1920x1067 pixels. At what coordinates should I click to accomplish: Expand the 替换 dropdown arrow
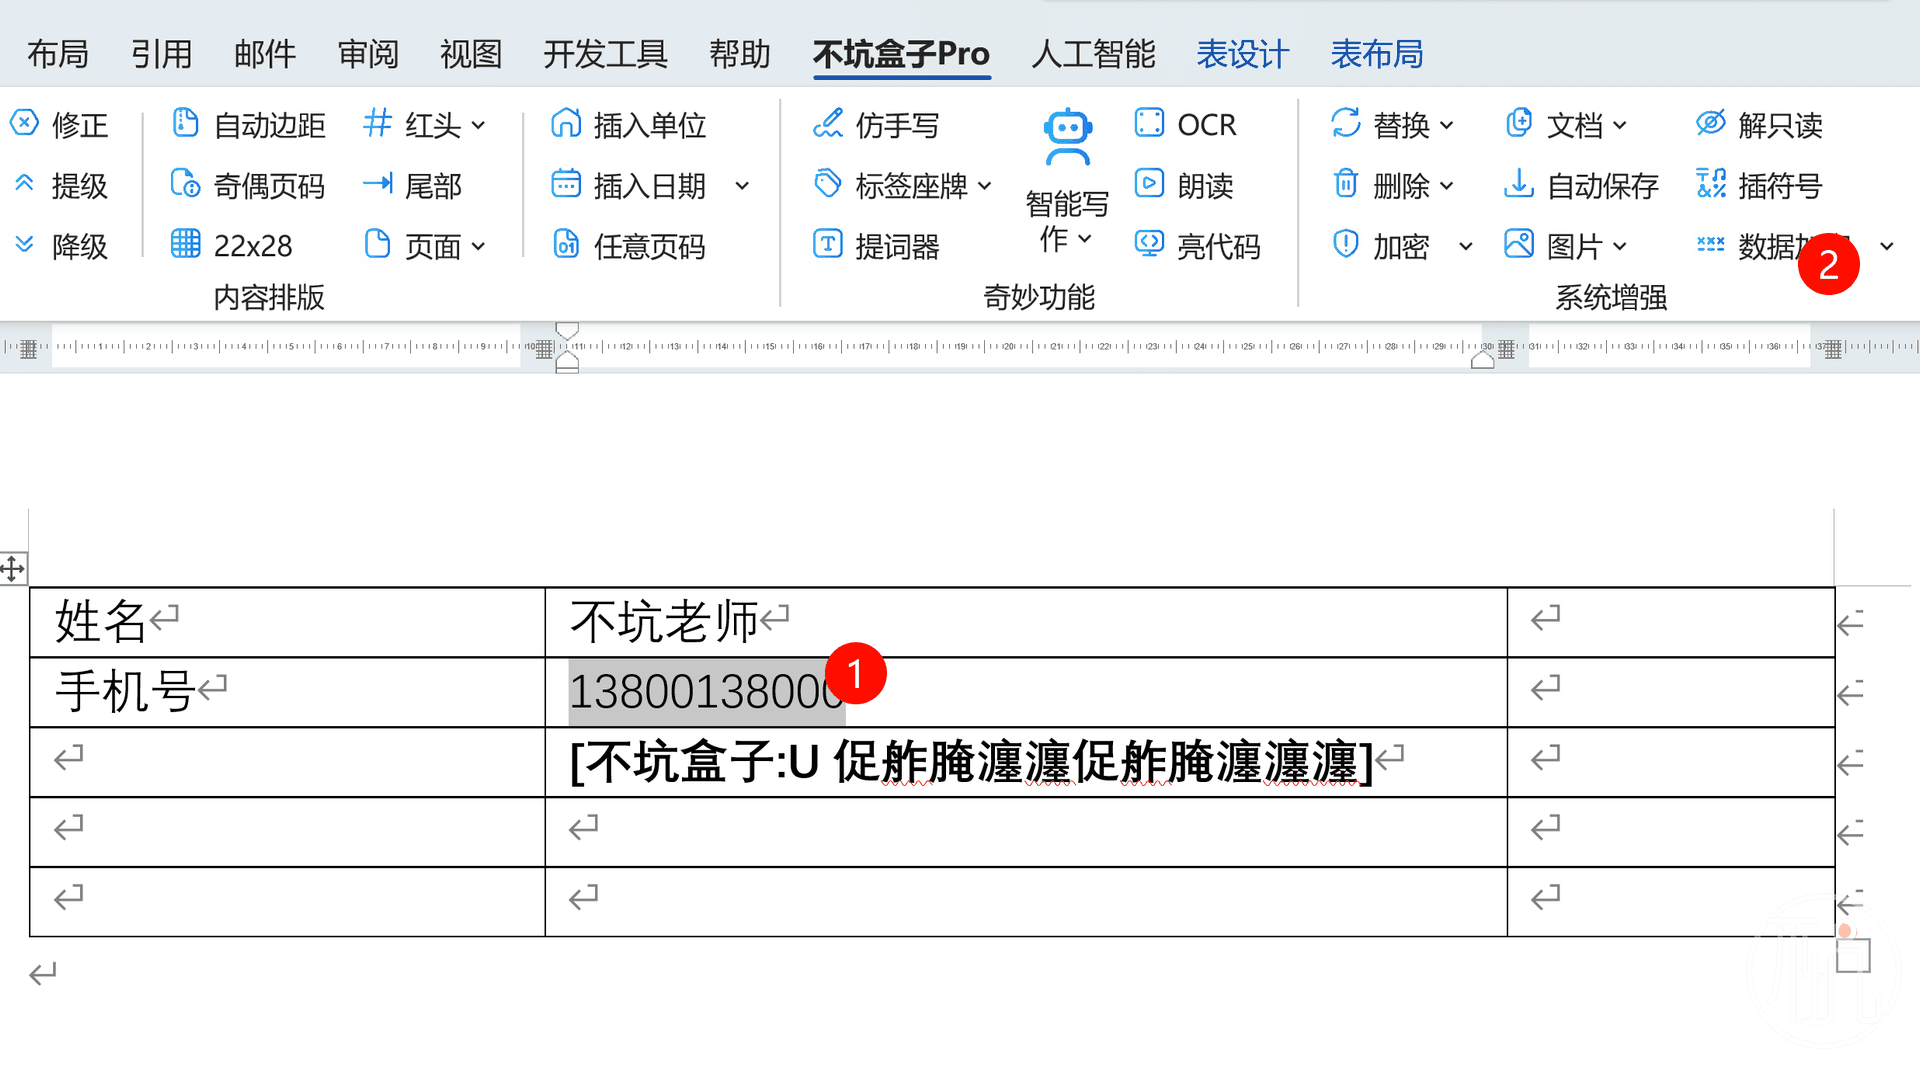1446,126
